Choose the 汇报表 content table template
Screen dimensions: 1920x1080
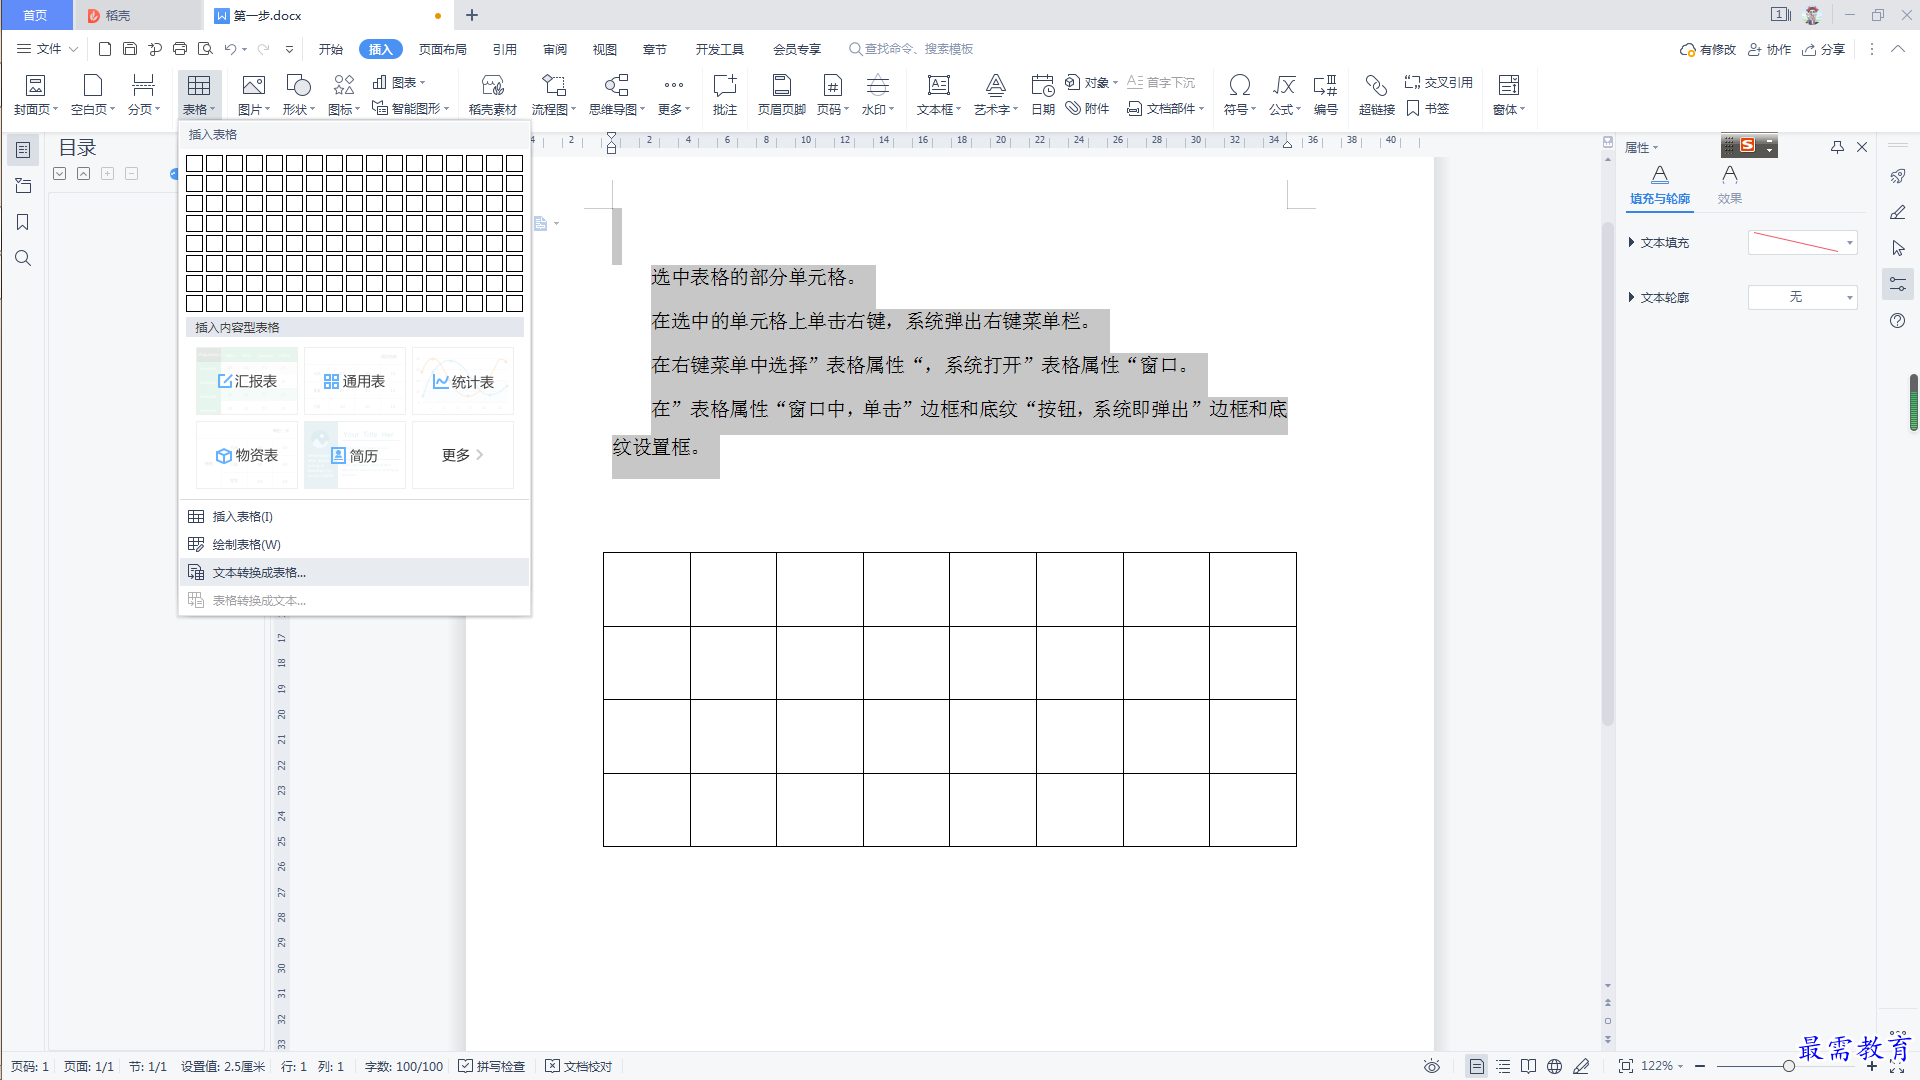pos(247,381)
